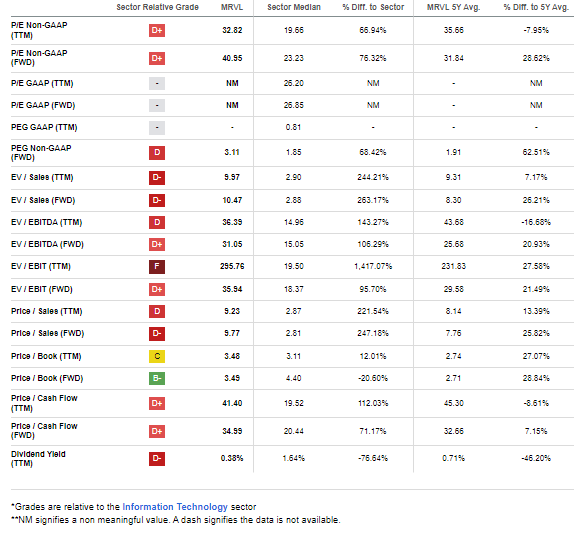Select the Price / Cash Flow (TTM) row label
This screenshot has height=533, width=579.
coord(44,403)
